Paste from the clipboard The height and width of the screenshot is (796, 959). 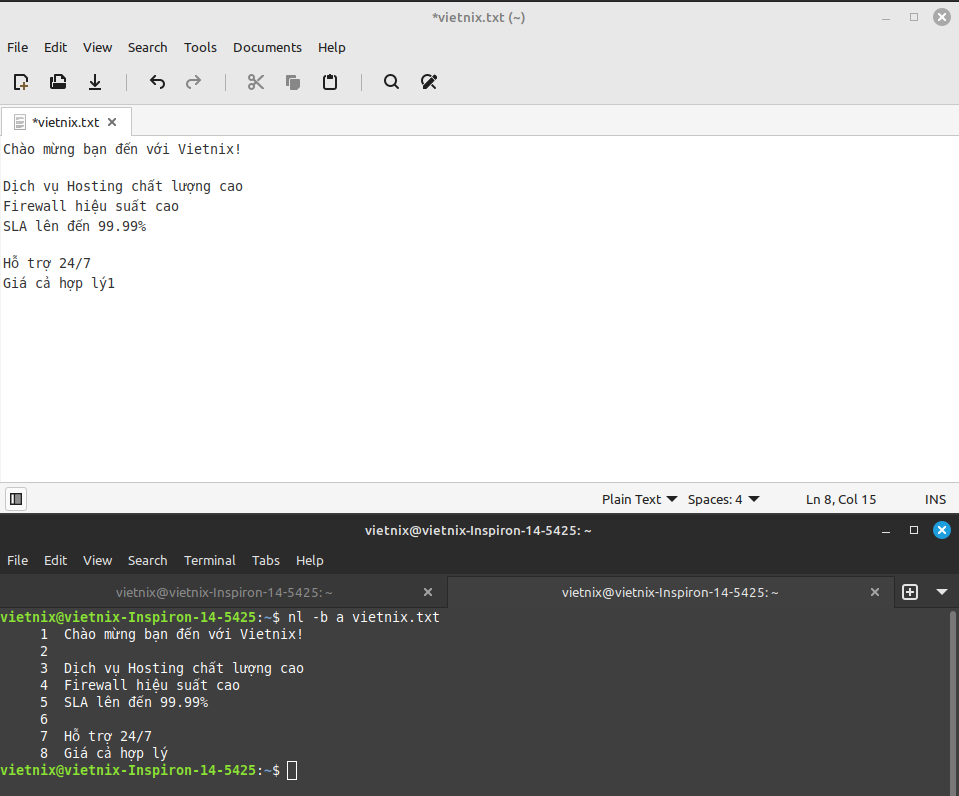coord(330,82)
